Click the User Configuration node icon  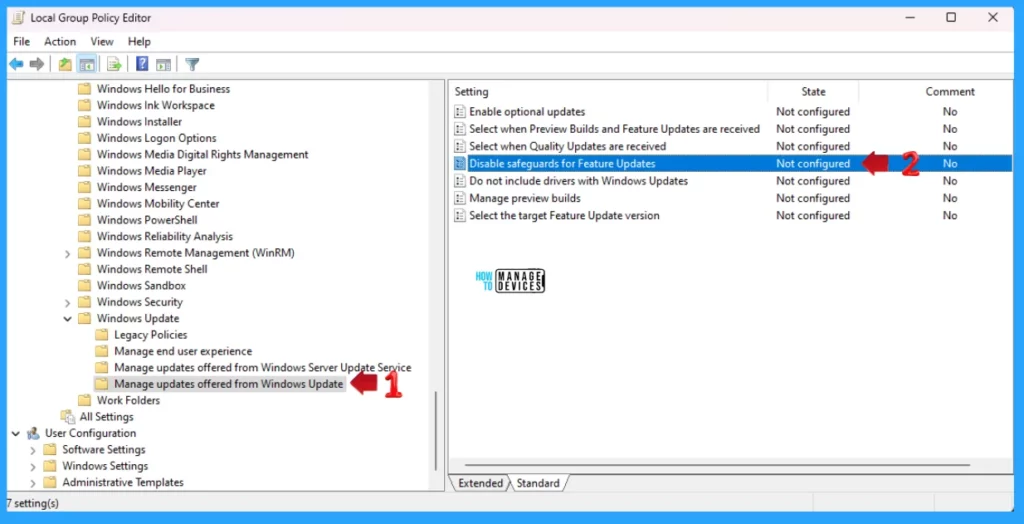[33, 433]
